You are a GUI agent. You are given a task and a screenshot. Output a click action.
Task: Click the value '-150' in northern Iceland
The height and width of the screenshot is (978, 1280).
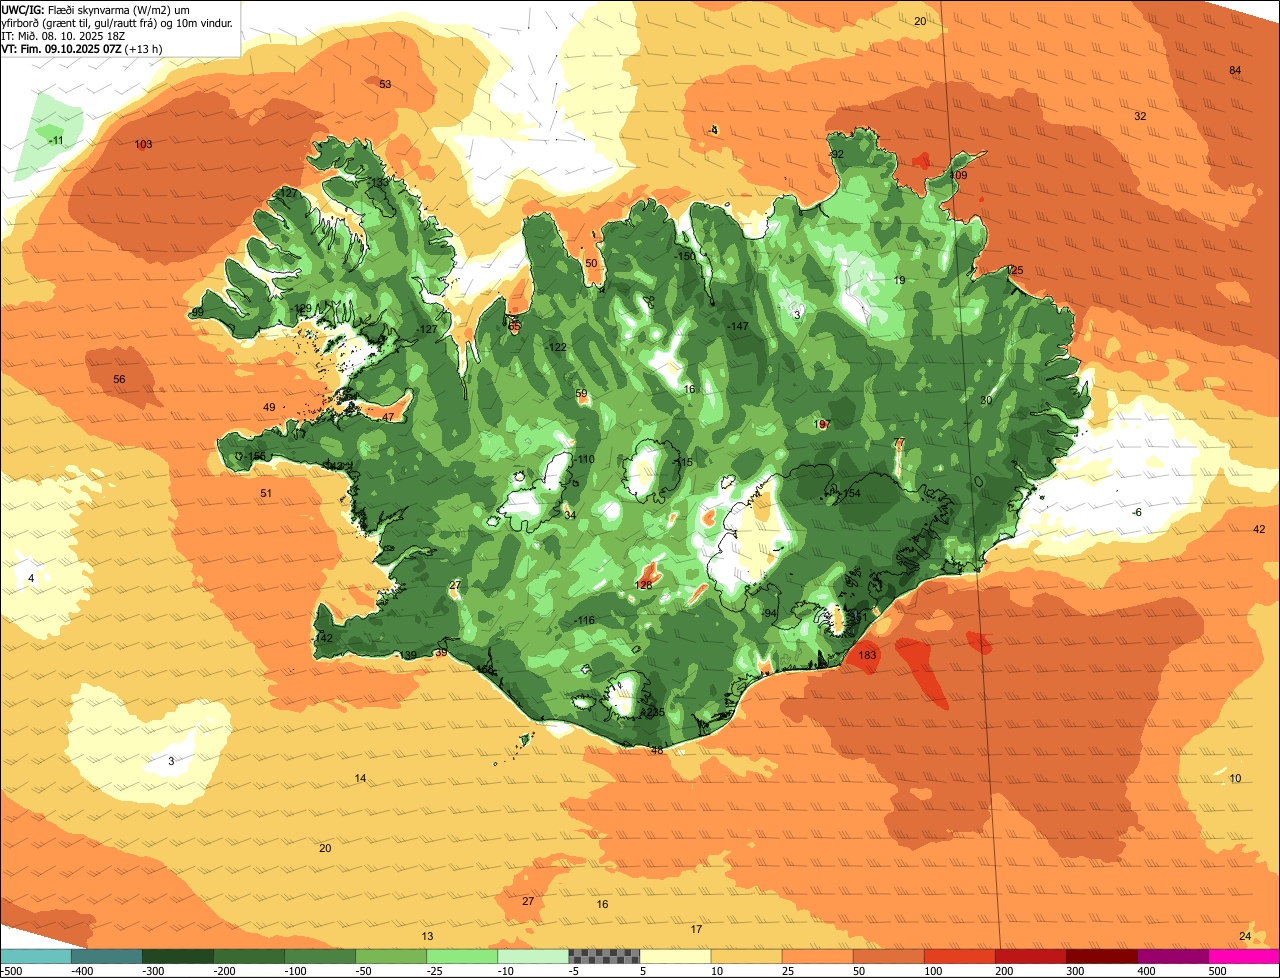tap(684, 256)
